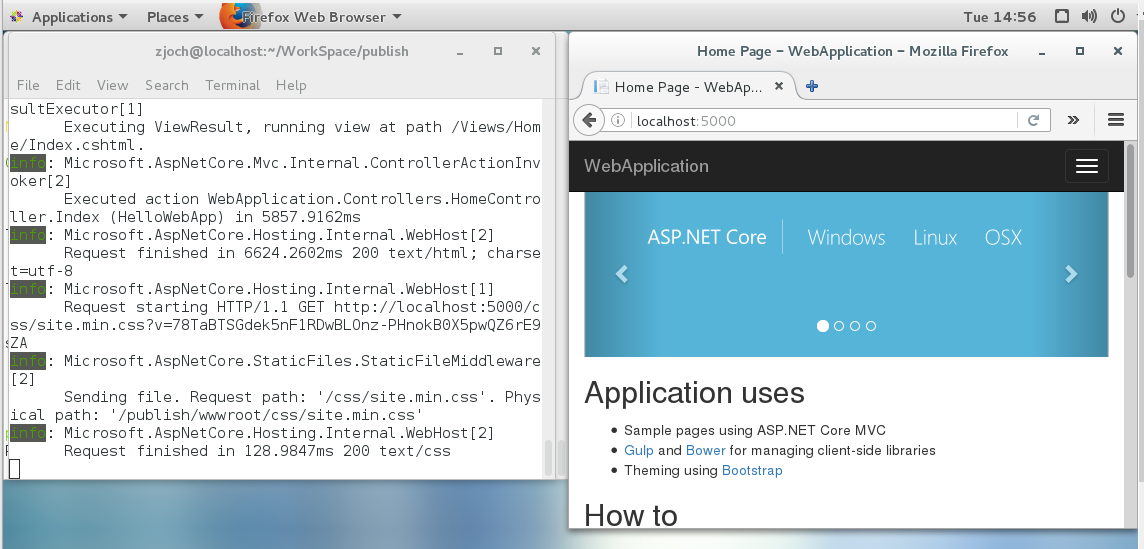Select first carousel indicator dot

(x=823, y=326)
